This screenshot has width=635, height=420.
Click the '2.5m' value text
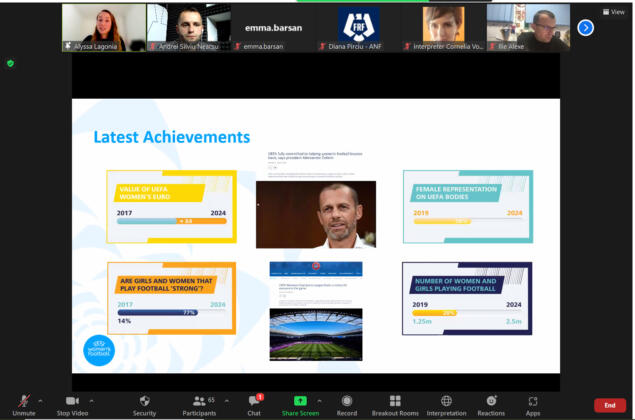[x=514, y=321]
